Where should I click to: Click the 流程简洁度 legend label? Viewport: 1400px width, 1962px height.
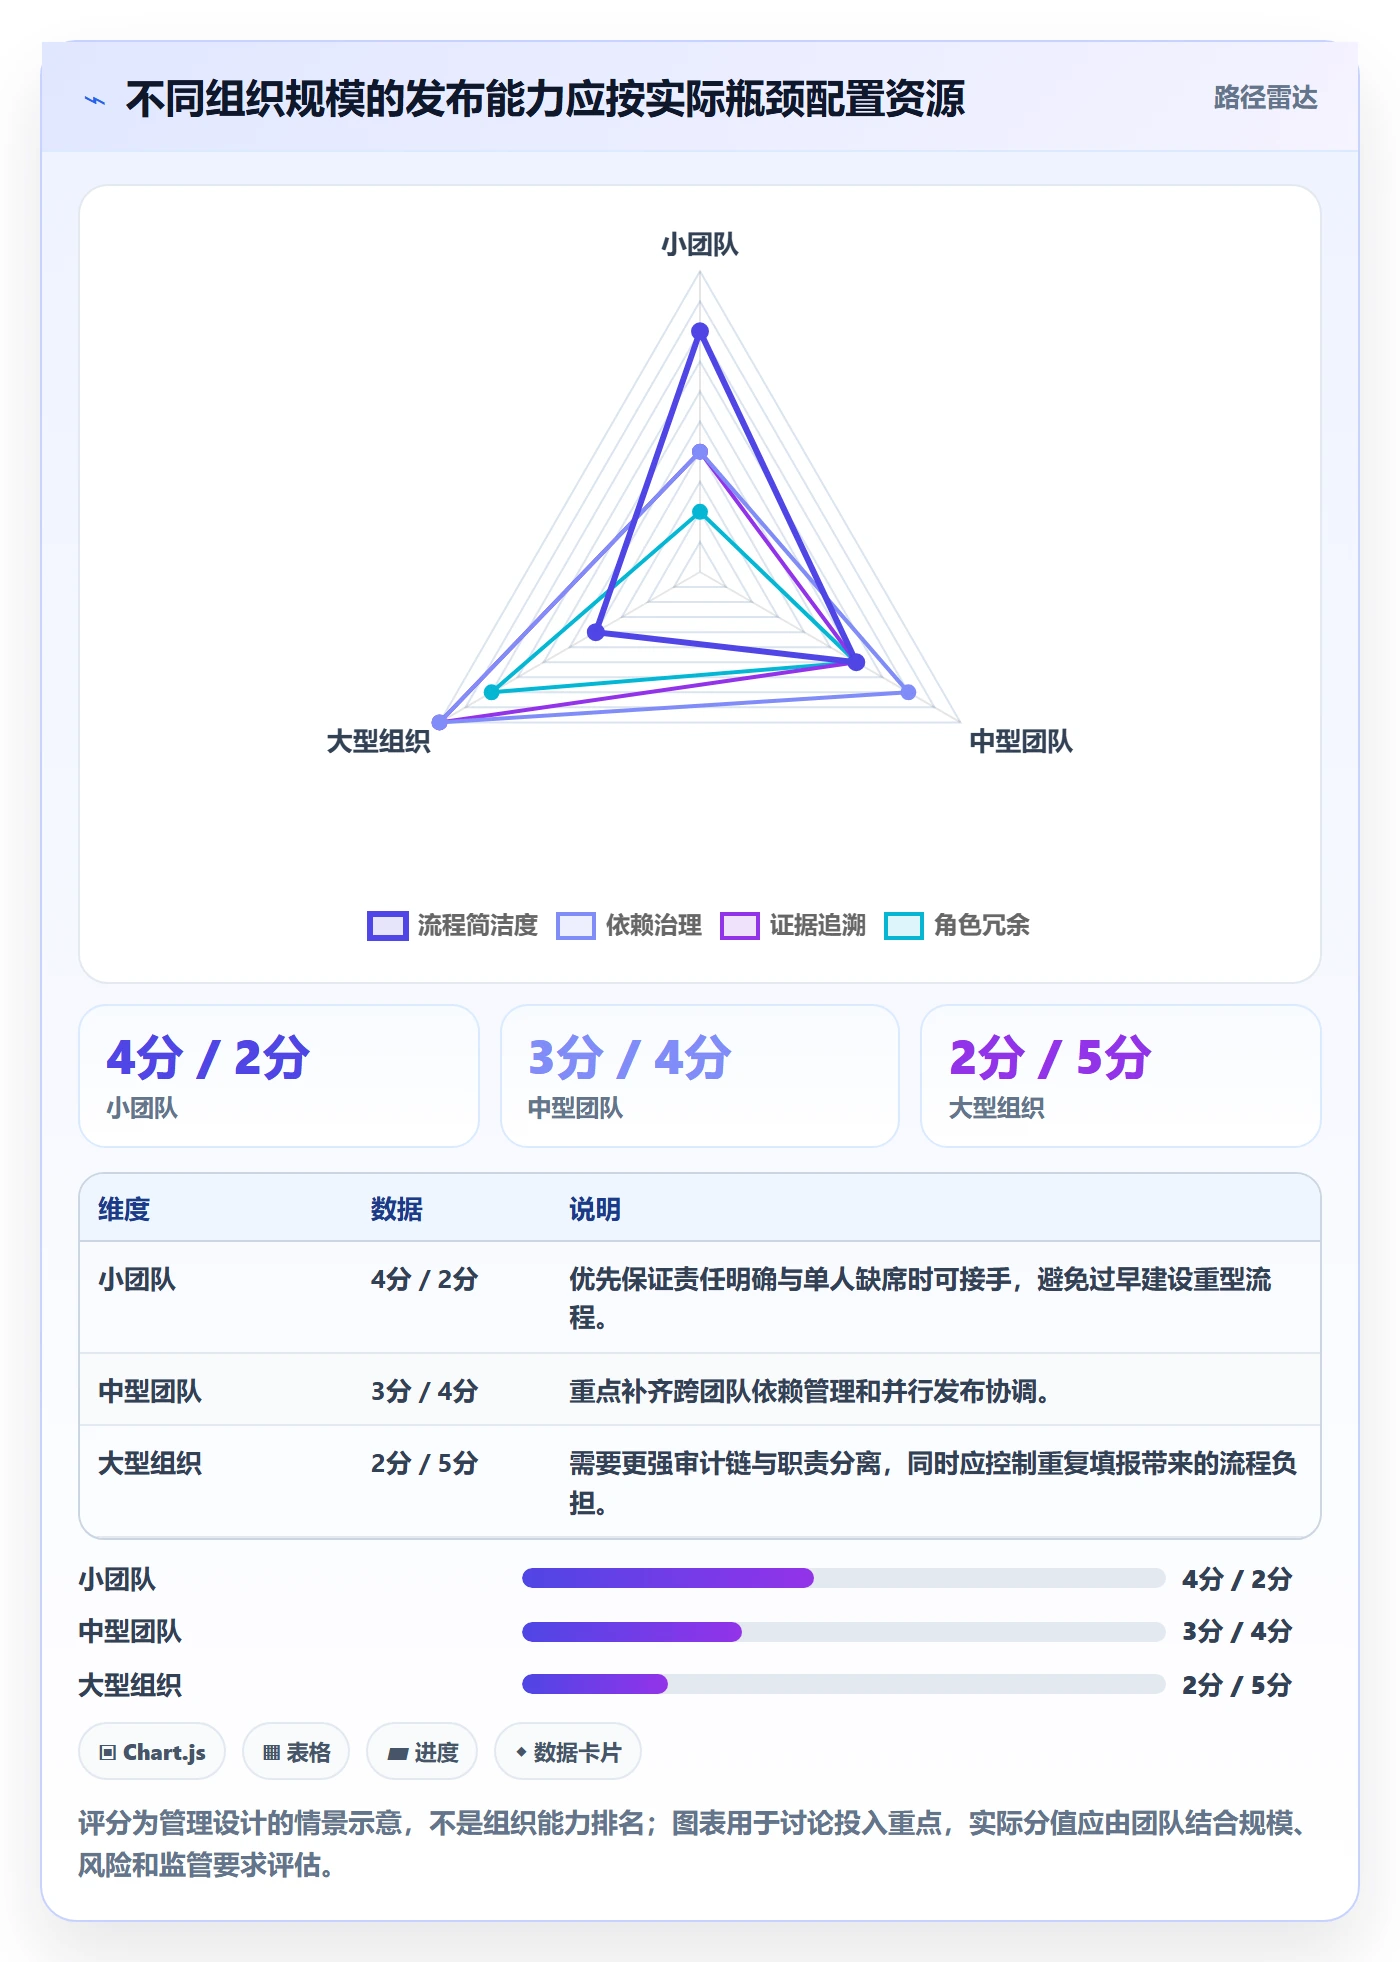477,925
